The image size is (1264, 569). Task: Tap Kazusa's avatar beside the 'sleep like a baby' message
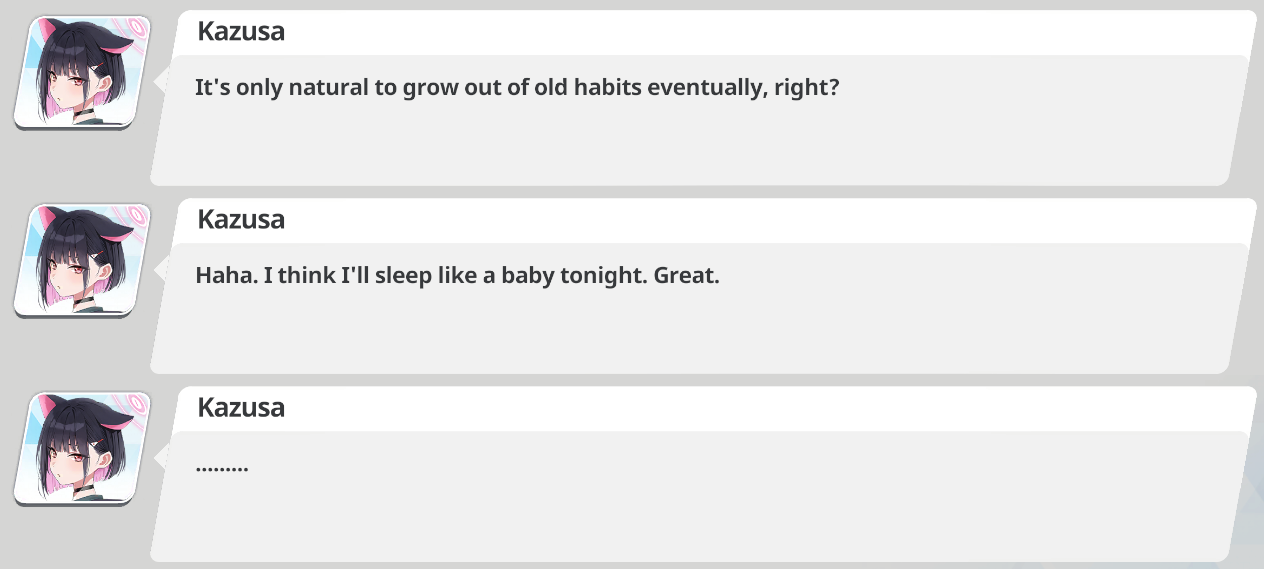click(82, 260)
